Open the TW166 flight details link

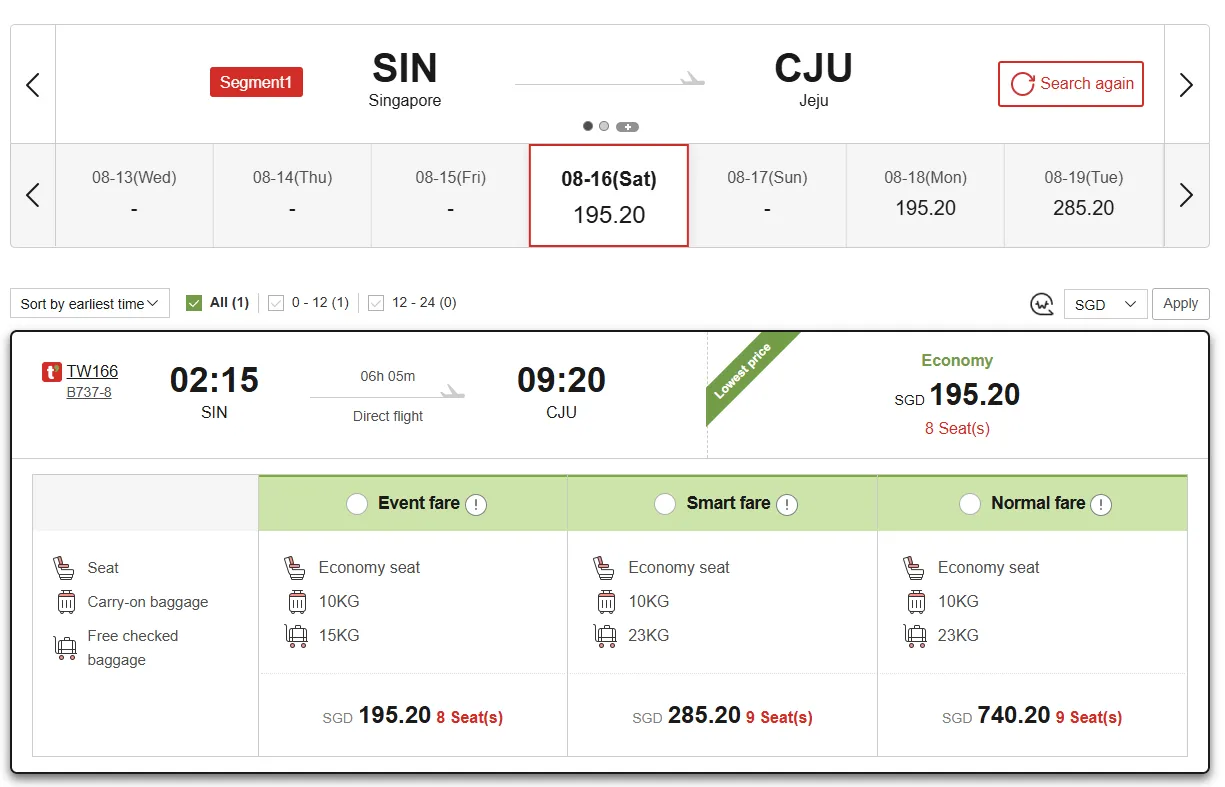(92, 372)
